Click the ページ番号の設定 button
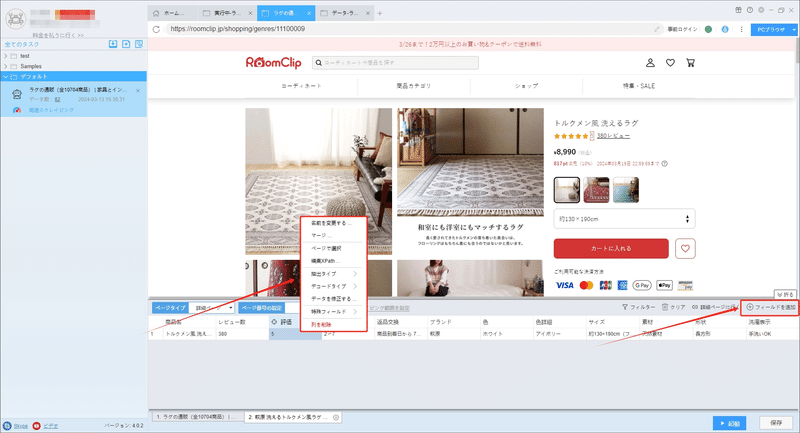 pos(261,308)
